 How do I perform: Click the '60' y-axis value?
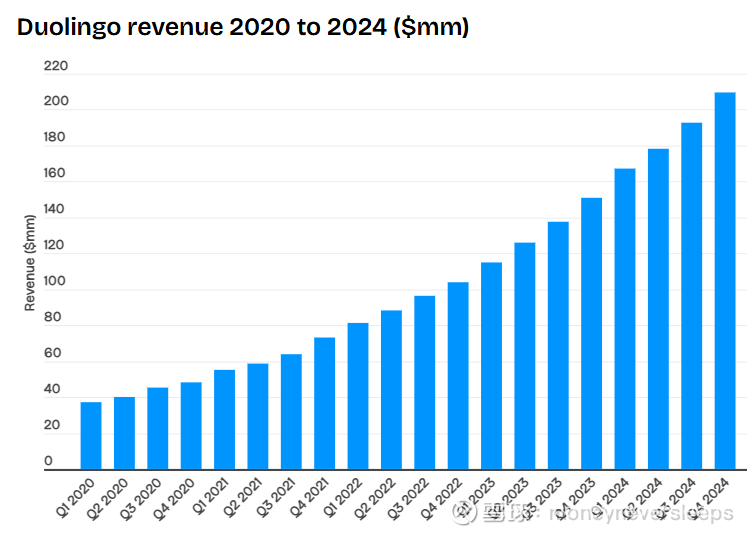tap(52, 353)
